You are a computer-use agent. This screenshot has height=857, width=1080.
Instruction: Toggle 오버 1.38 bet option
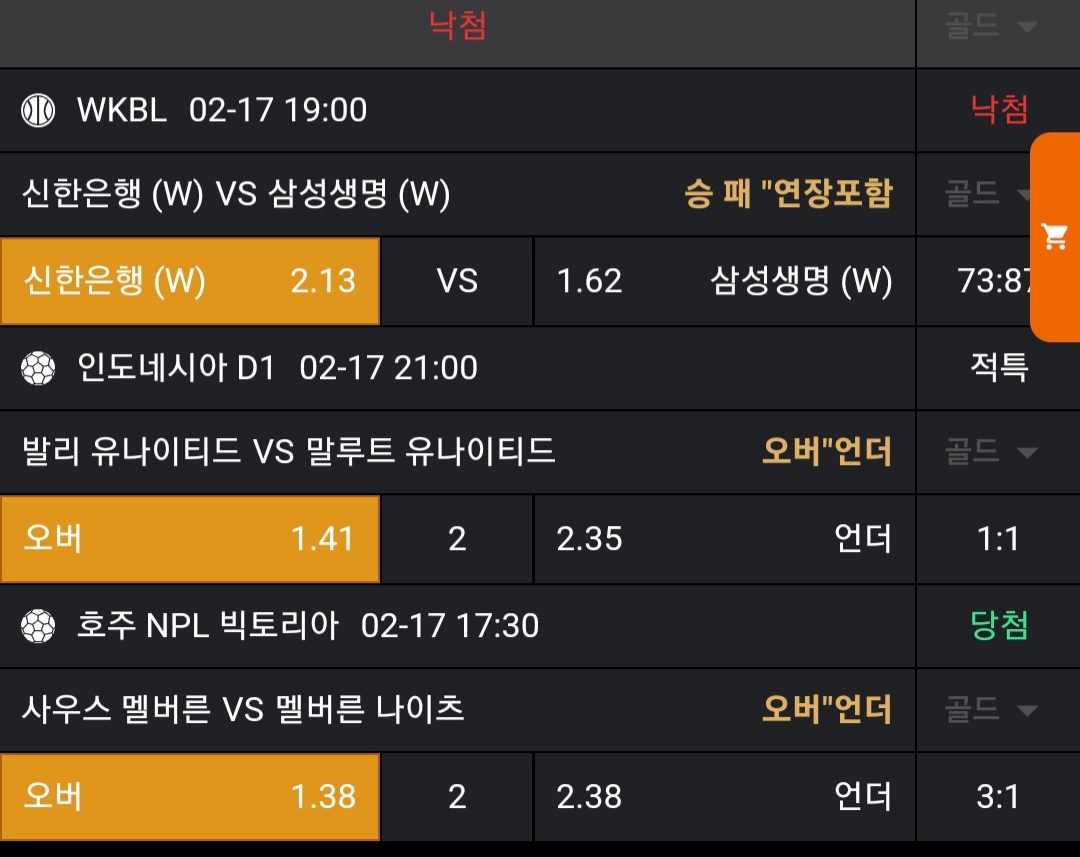(190, 797)
